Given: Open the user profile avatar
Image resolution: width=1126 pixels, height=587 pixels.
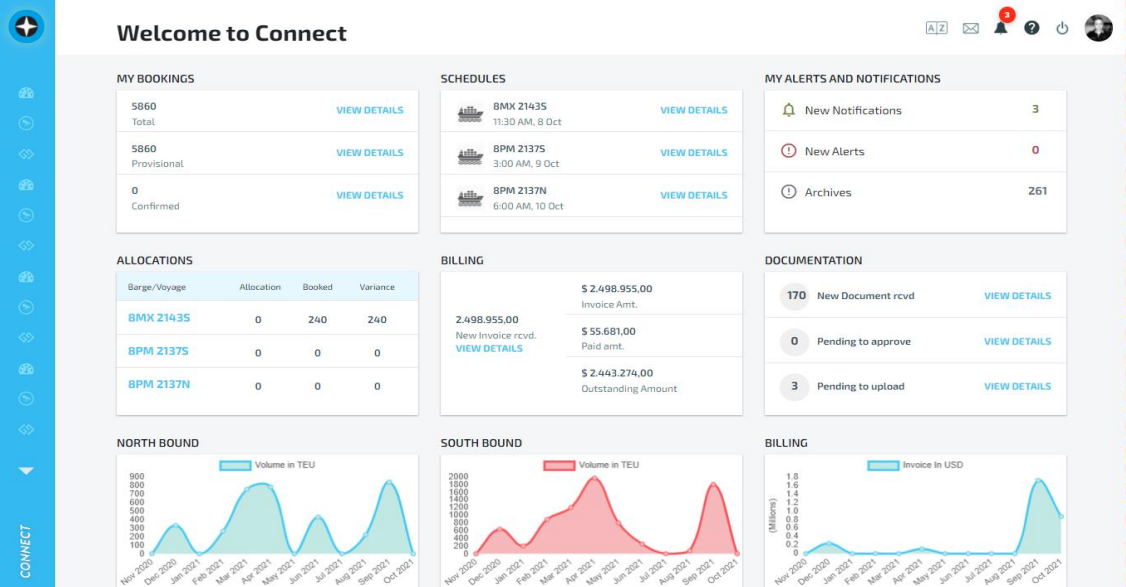Looking at the screenshot, I should (1098, 28).
